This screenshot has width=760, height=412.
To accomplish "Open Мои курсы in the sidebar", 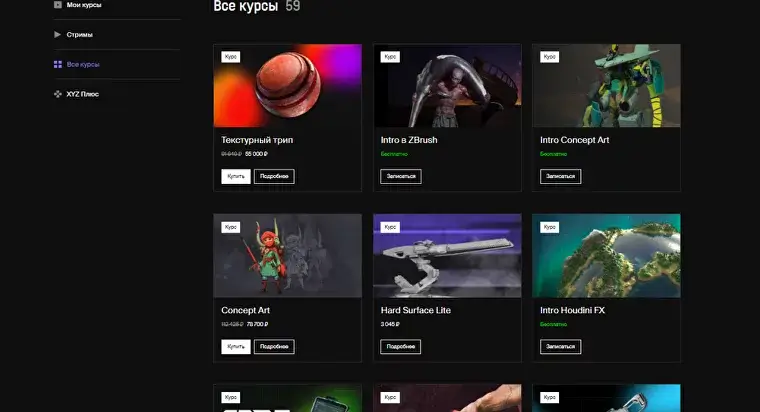I will pos(84,5).
